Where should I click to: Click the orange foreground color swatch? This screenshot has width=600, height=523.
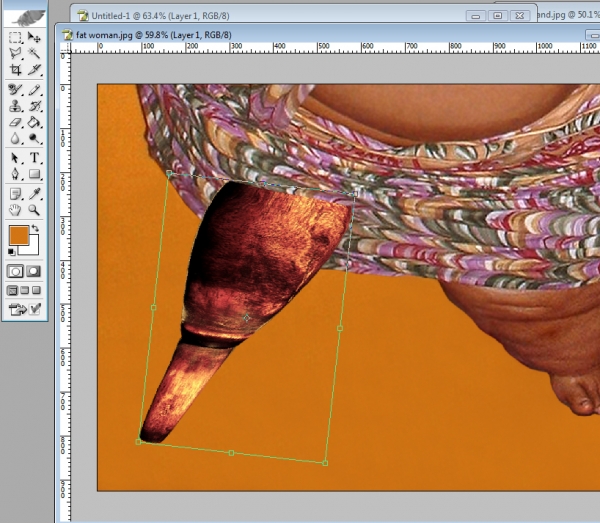click(17, 233)
